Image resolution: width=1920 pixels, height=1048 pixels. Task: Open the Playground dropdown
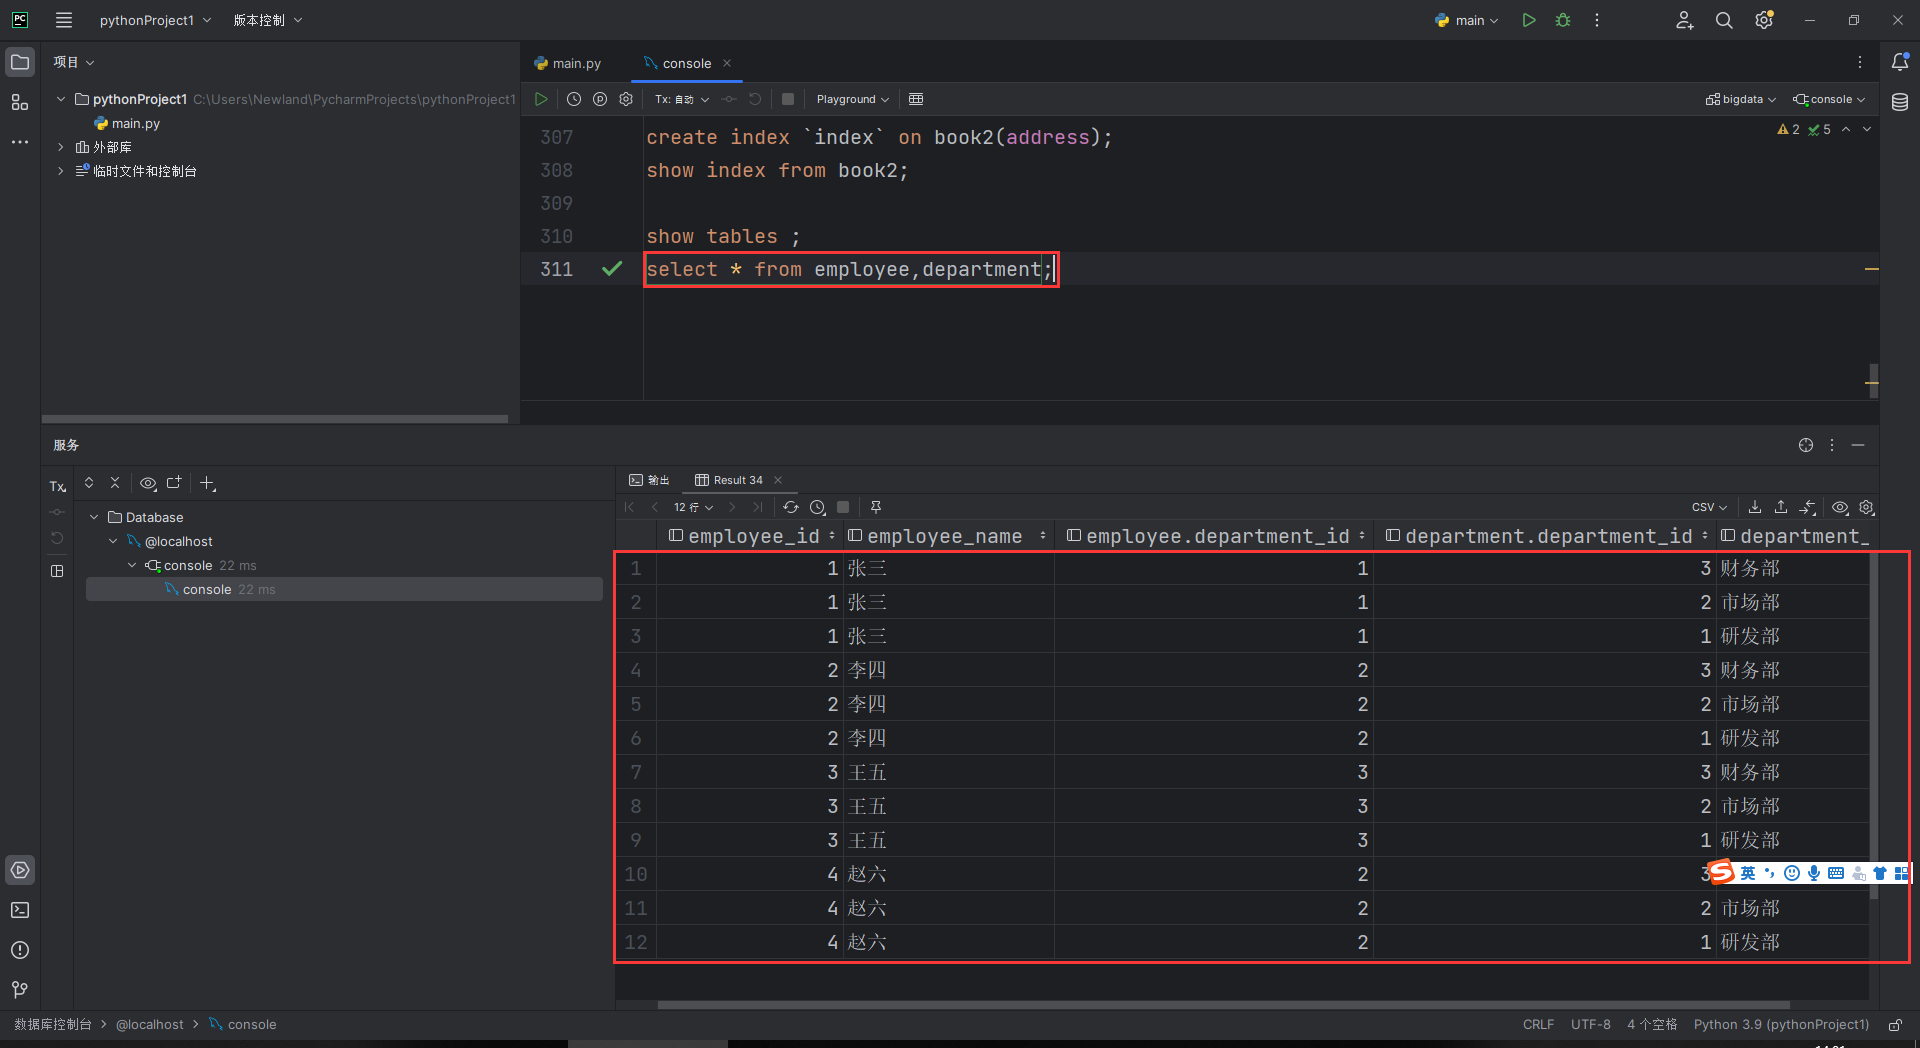click(x=852, y=99)
